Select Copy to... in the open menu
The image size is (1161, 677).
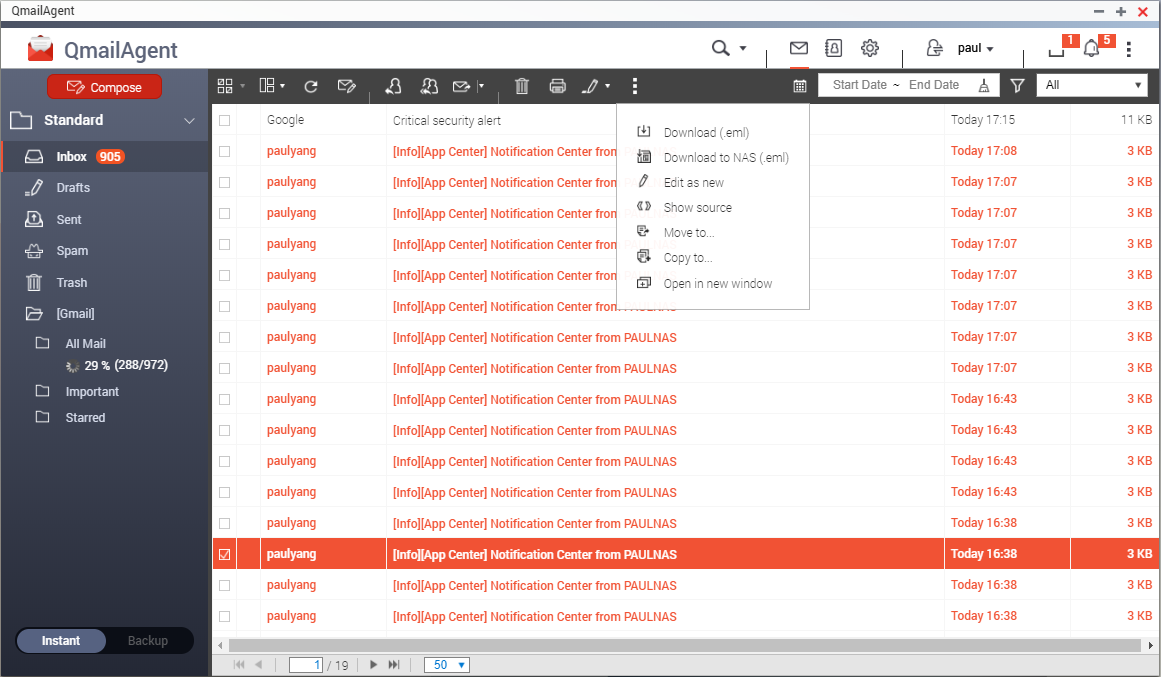point(687,257)
